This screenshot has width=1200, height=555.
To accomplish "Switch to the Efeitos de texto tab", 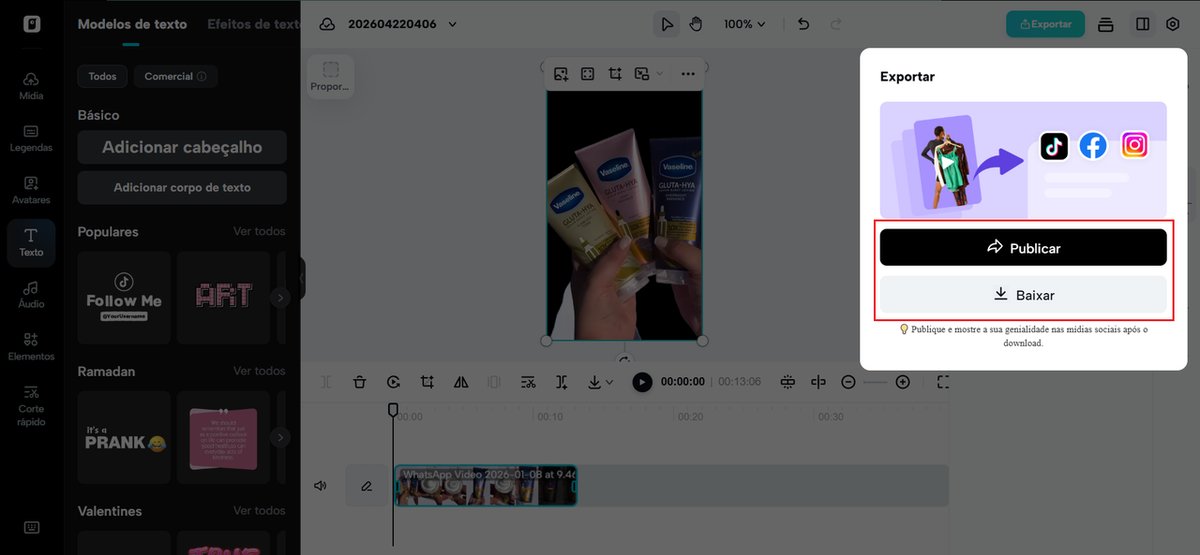I will pos(254,24).
